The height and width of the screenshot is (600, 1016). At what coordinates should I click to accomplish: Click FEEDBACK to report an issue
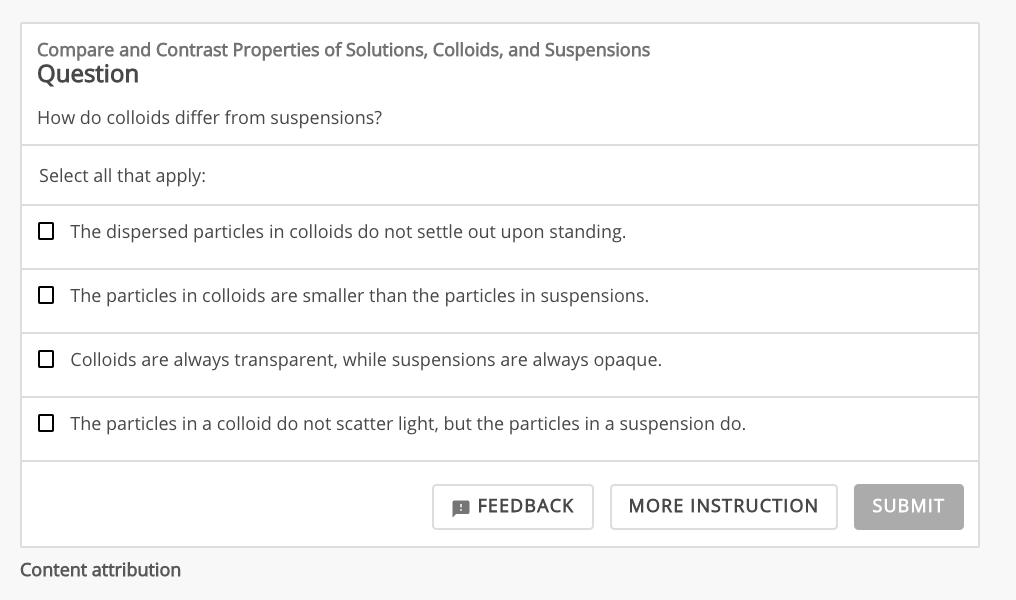coord(512,506)
